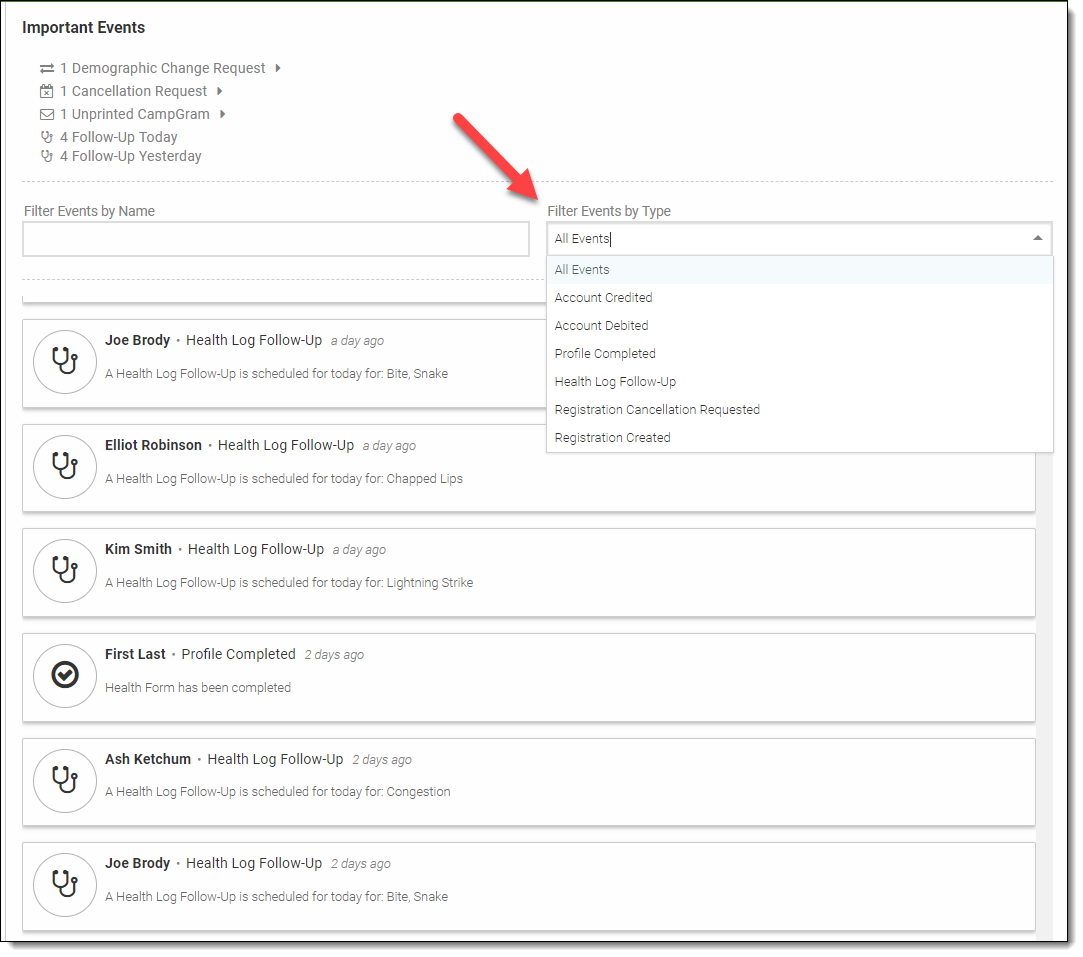Expand the Demographic Change Request arrow
The width and height of the screenshot is (1083, 957).
coord(278,69)
